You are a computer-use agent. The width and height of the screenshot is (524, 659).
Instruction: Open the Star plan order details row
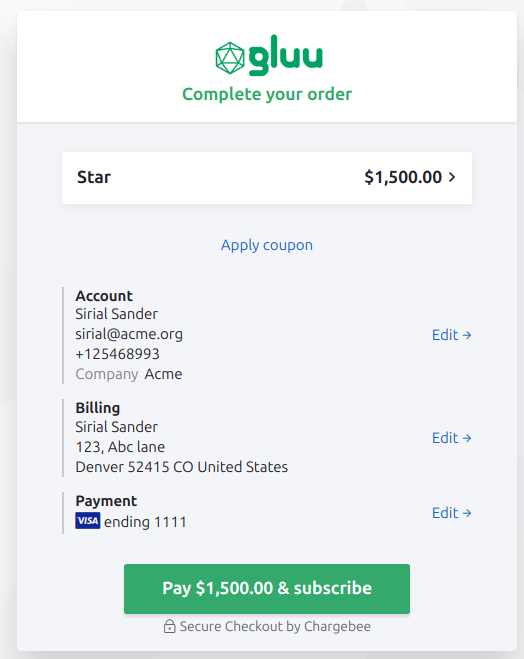tap(267, 178)
